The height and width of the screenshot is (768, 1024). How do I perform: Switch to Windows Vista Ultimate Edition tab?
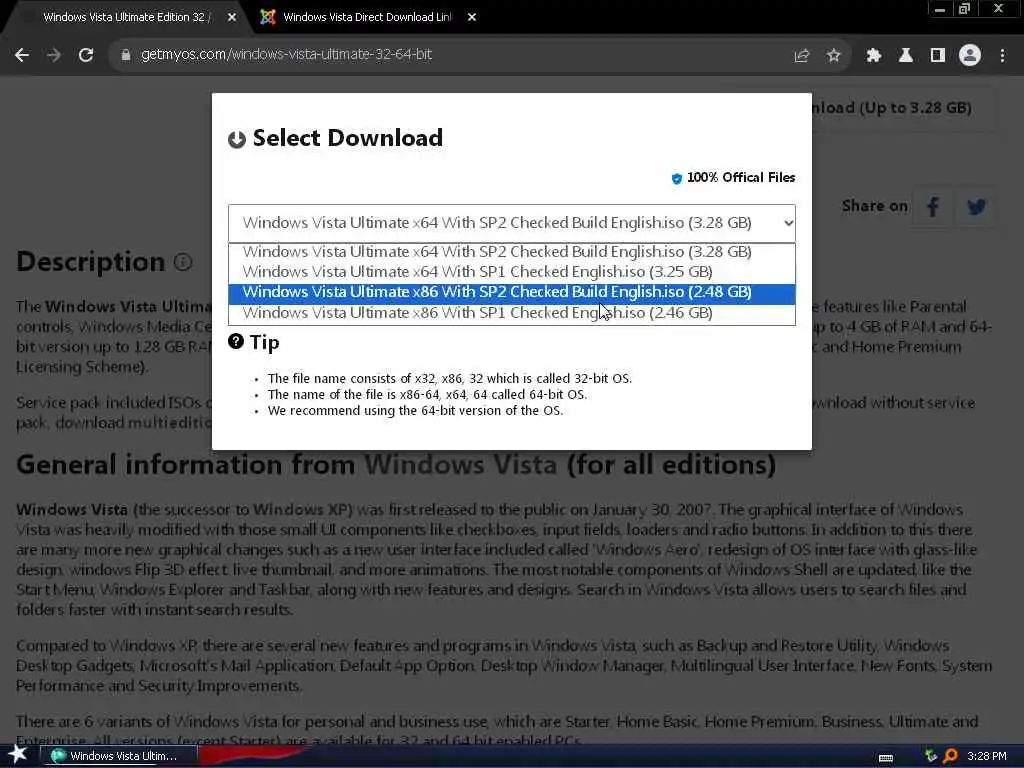tap(127, 18)
